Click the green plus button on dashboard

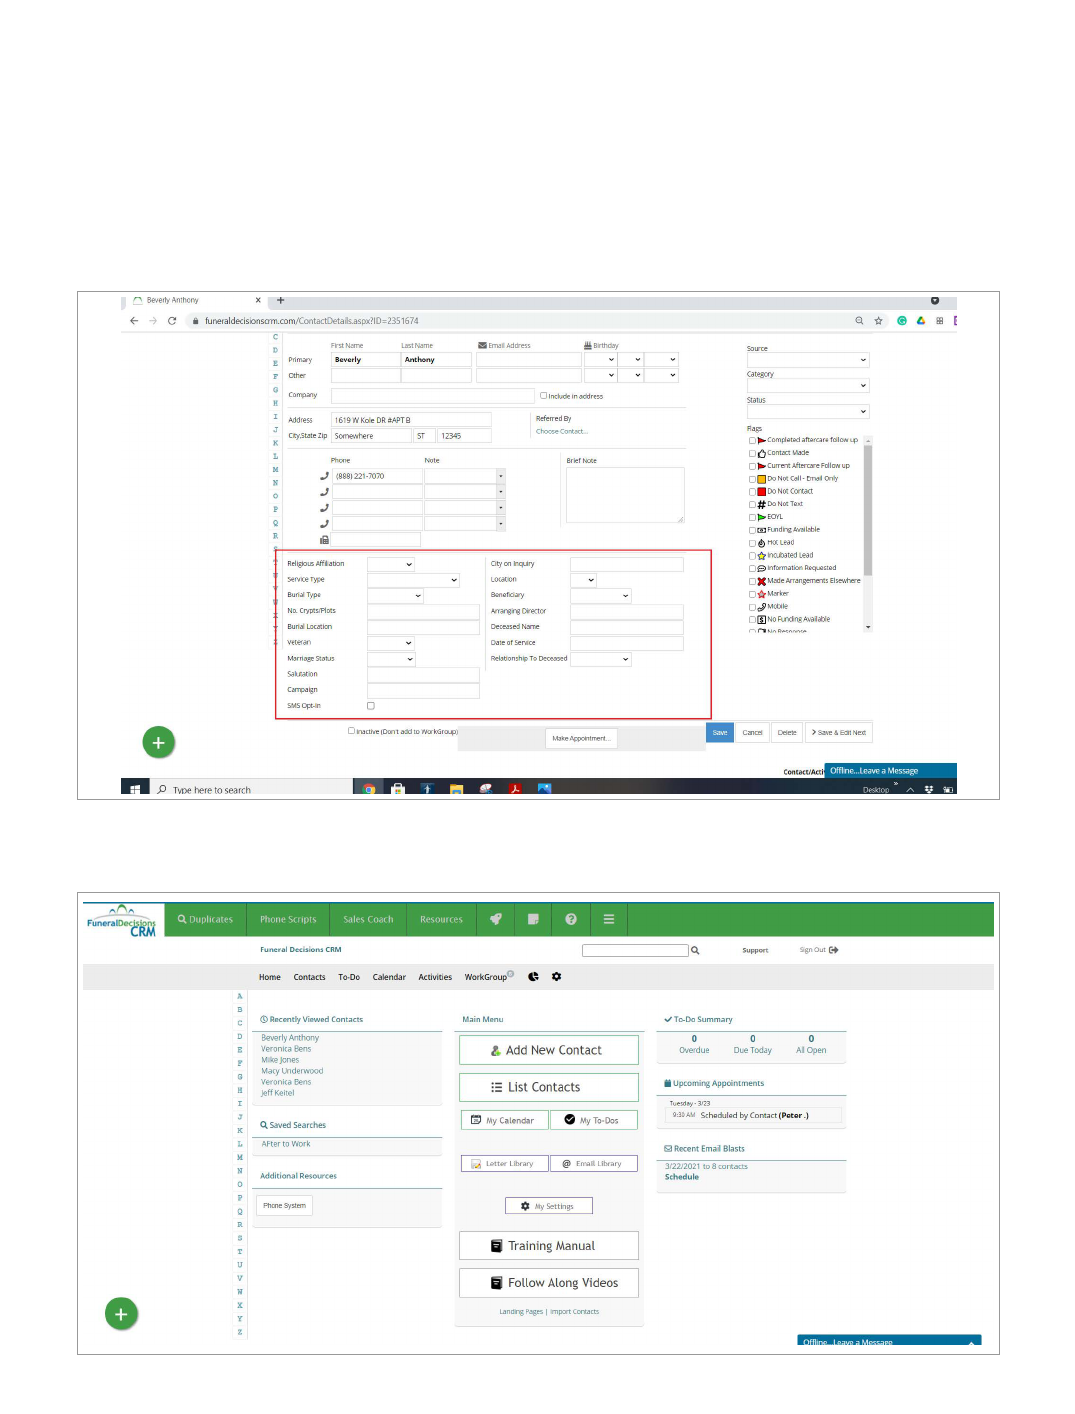point(121,1314)
